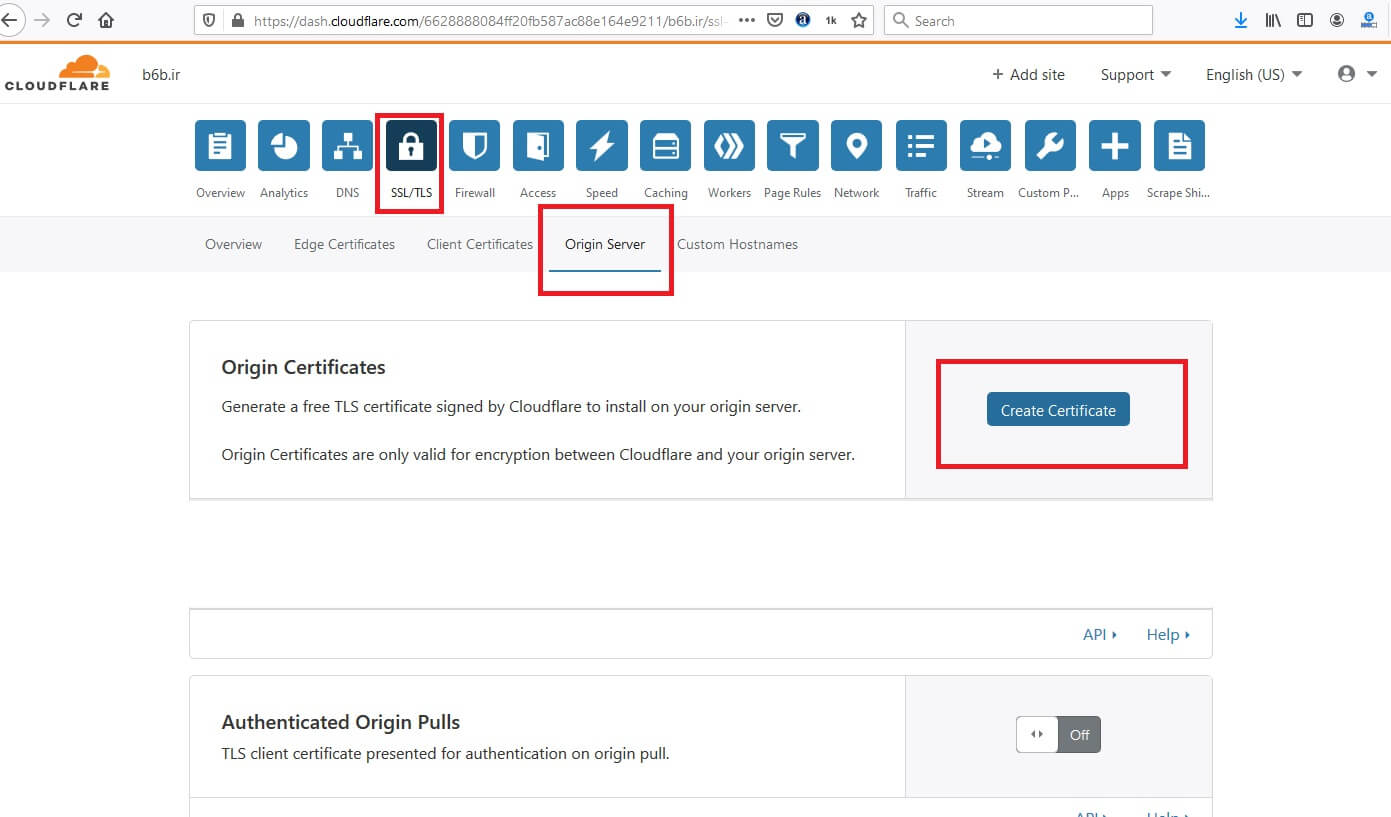Click the Origin Certificates heading
The height and width of the screenshot is (817, 1391).
click(x=303, y=367)
